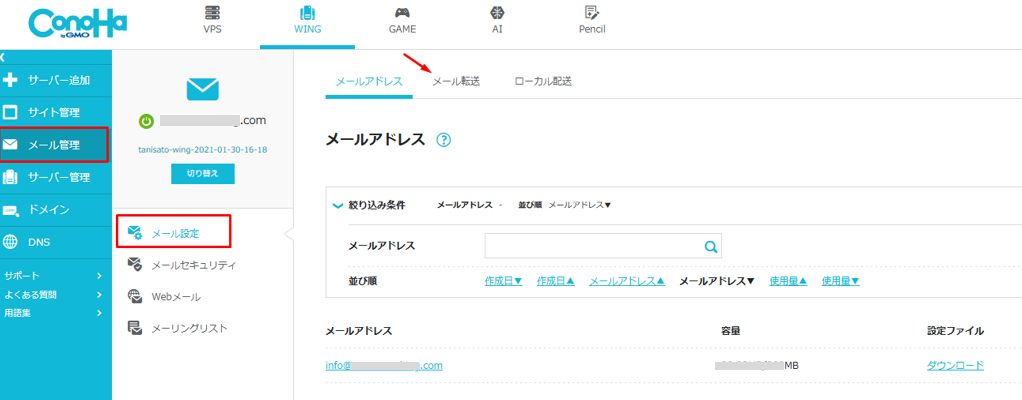Select the GAME controller icon
This screenshot has height=400, width=1022.
(402, 14)
